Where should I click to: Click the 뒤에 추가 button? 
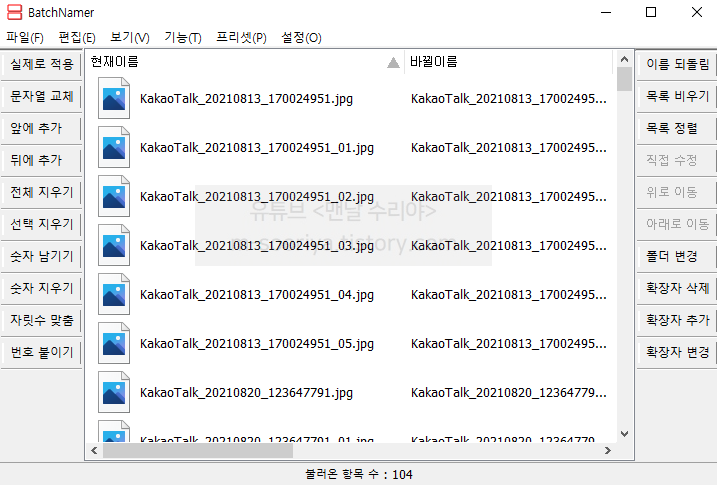click(41, 160)
